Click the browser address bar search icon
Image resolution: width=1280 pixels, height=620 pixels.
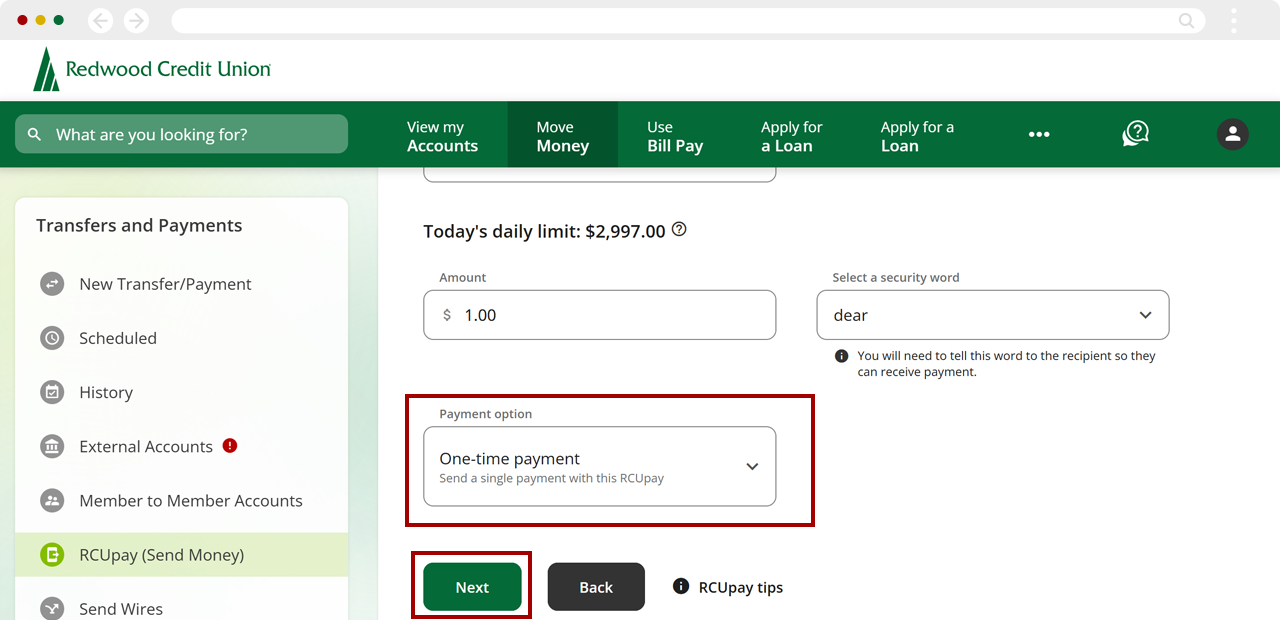[x=1186, y=20]
